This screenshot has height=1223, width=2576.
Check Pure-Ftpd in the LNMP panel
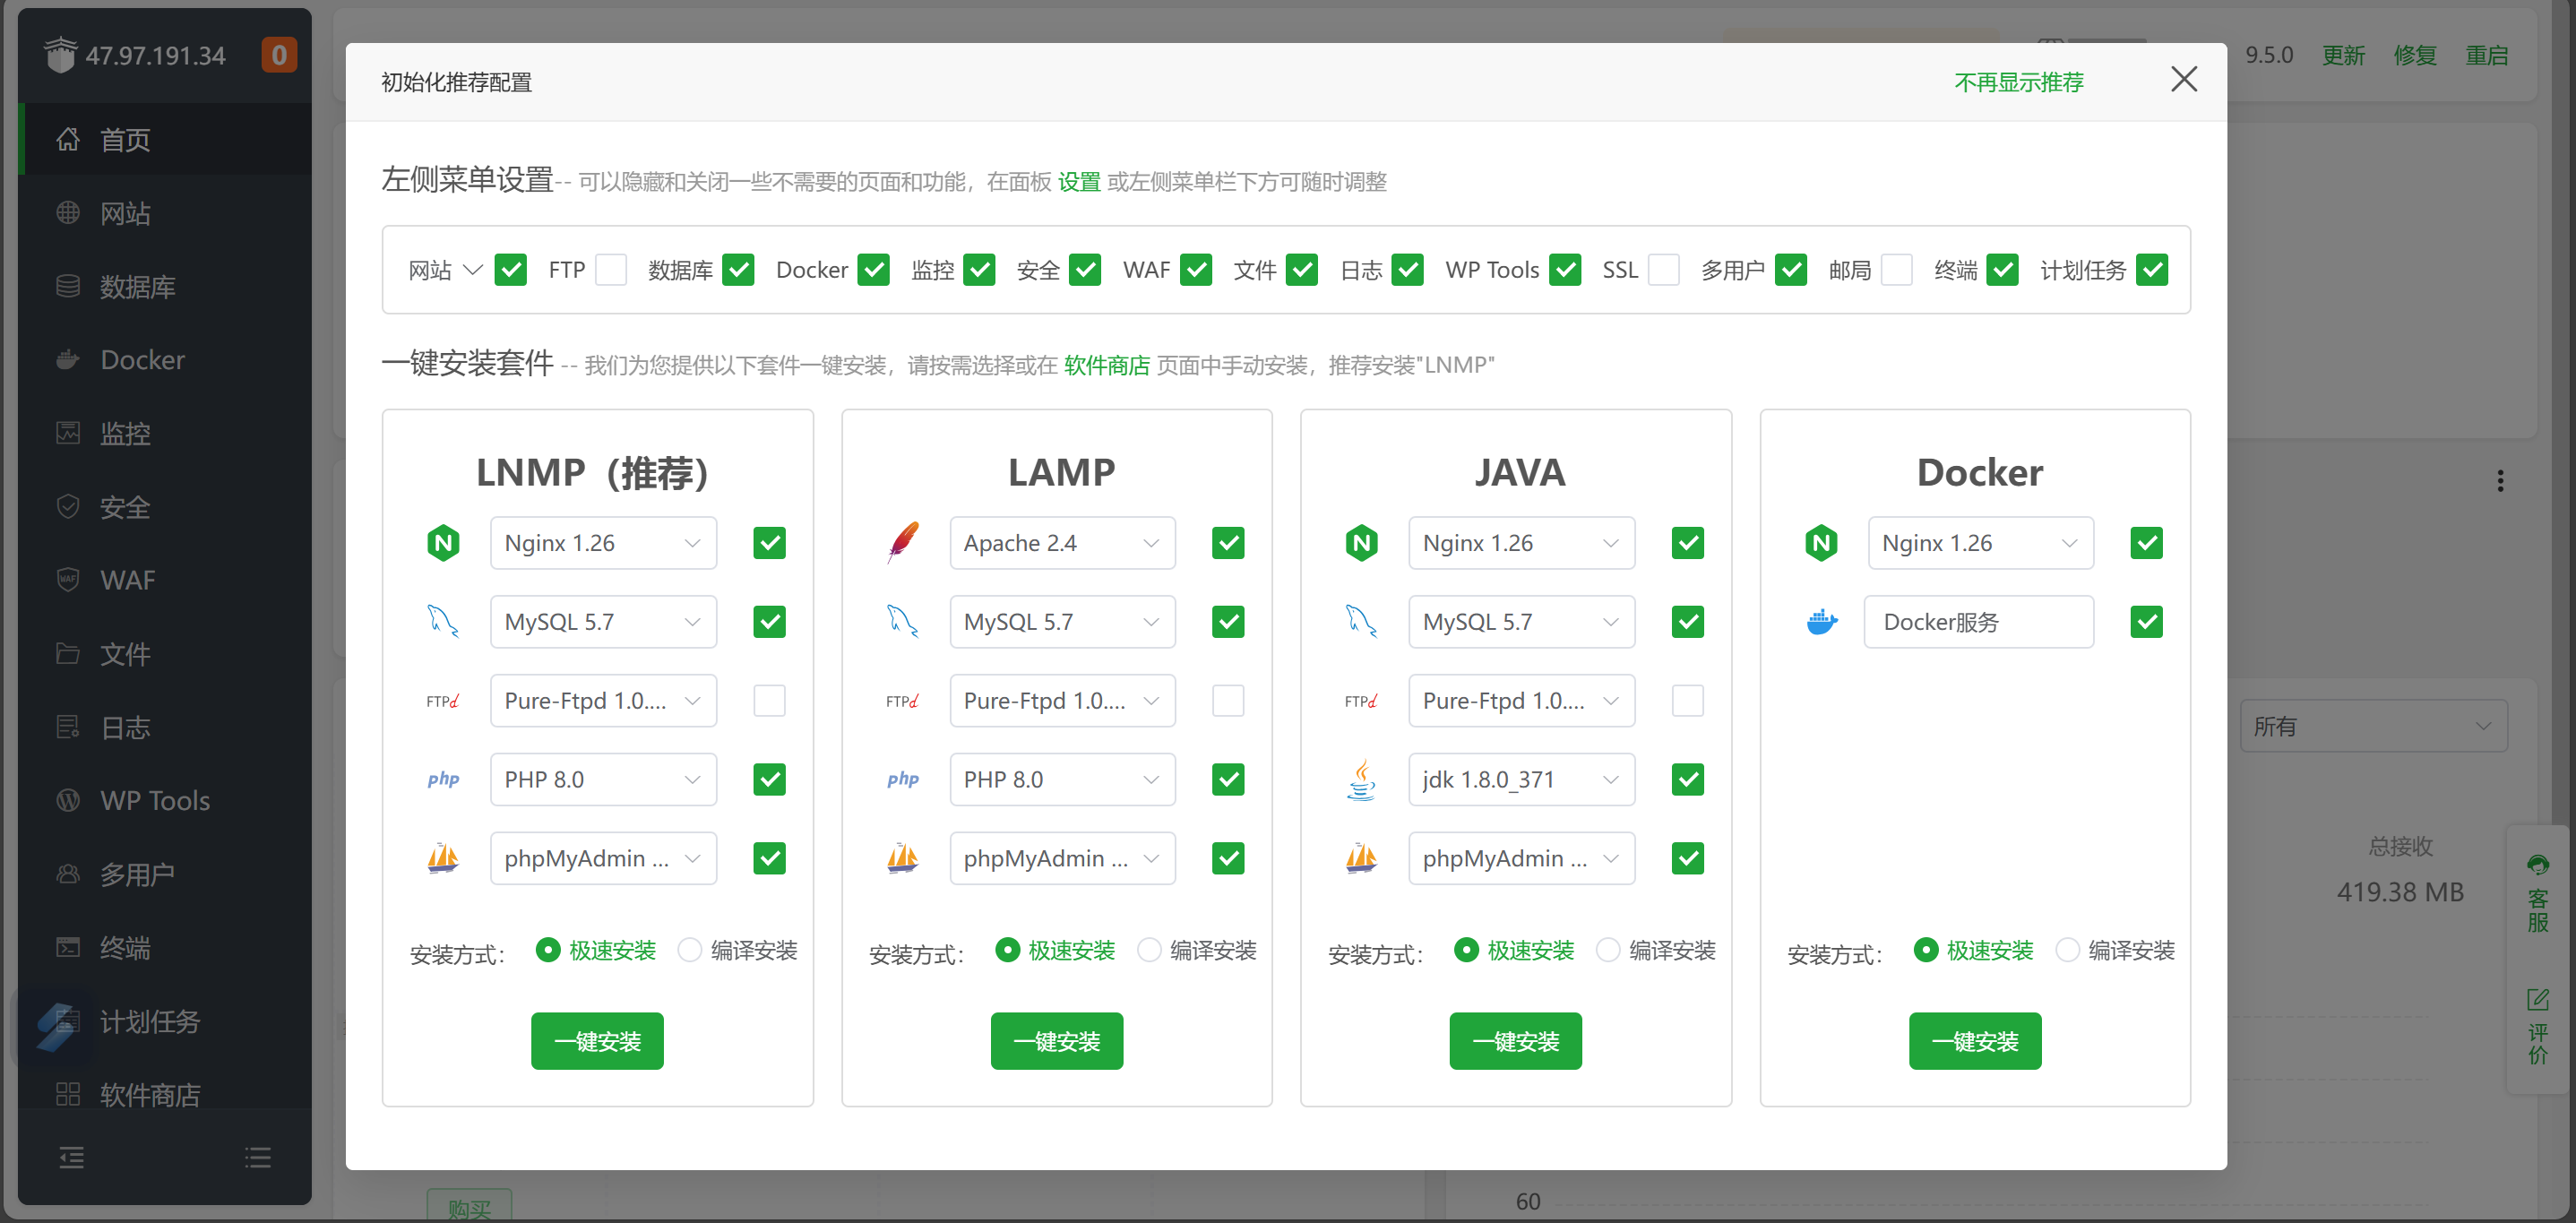tap(769, 700)
